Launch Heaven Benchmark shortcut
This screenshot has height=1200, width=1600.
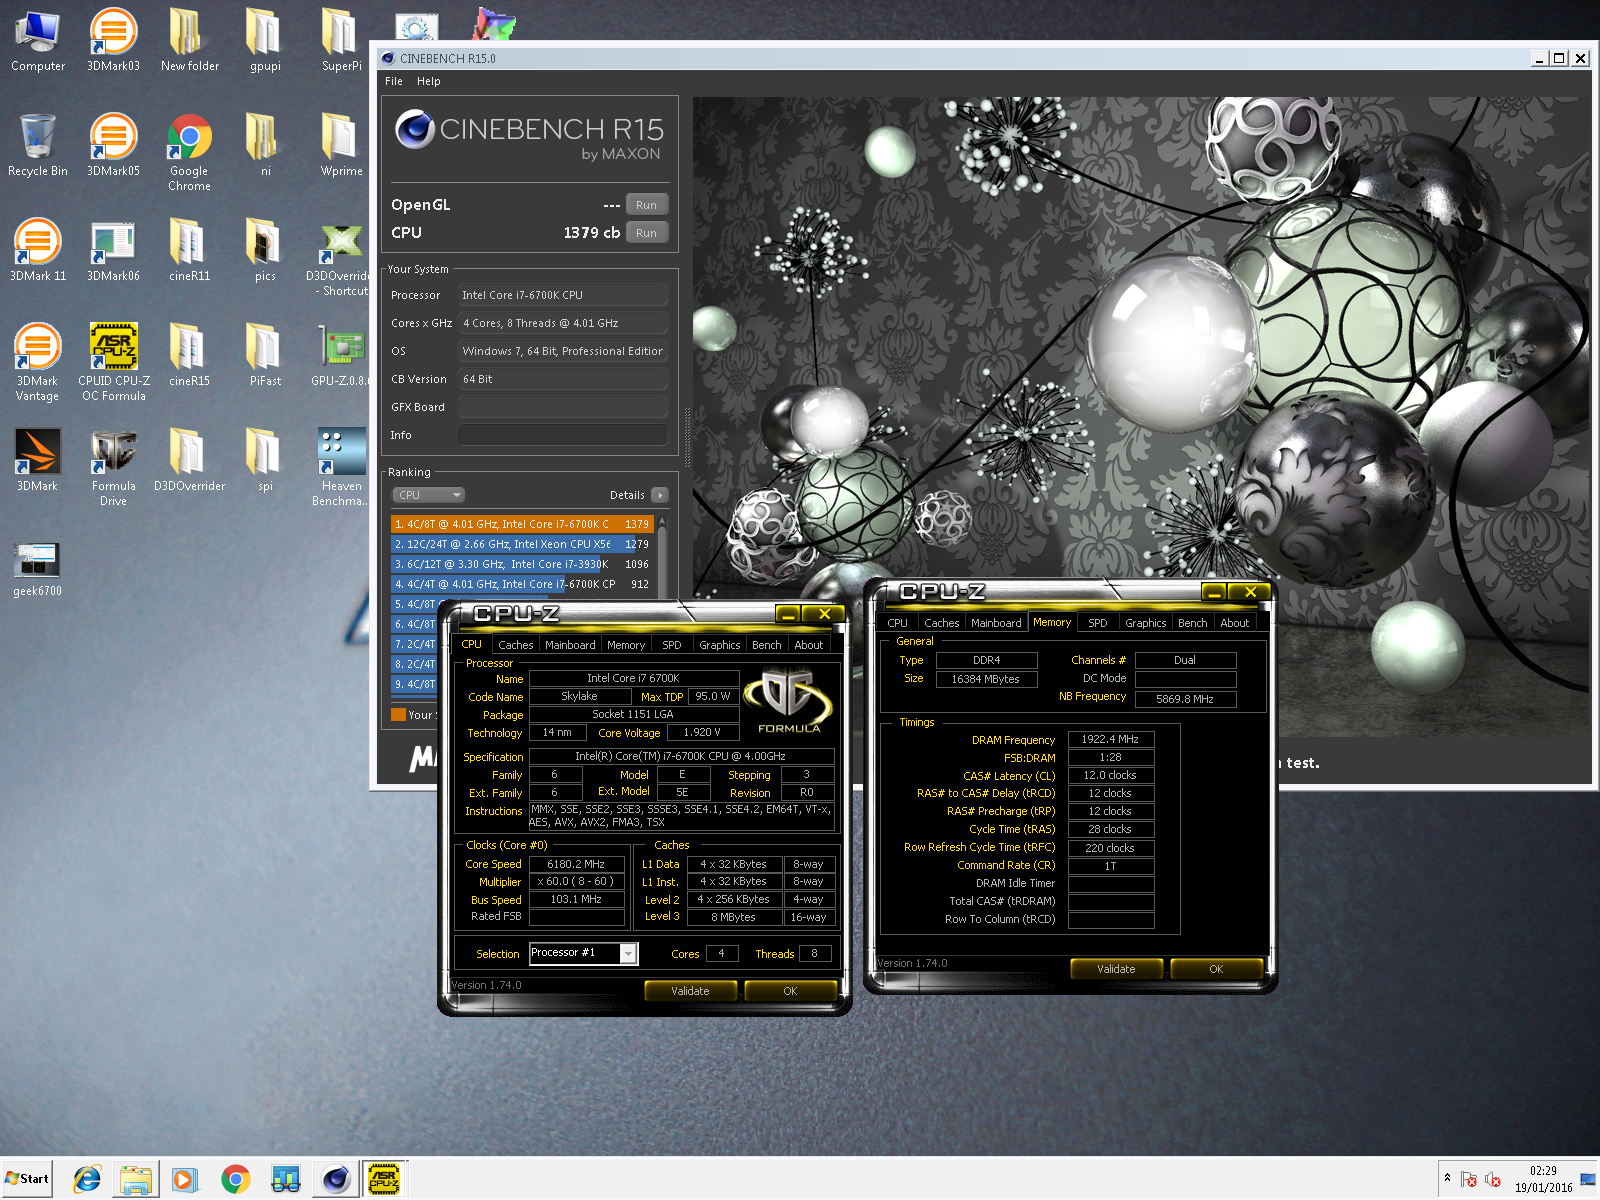point(341,467)
